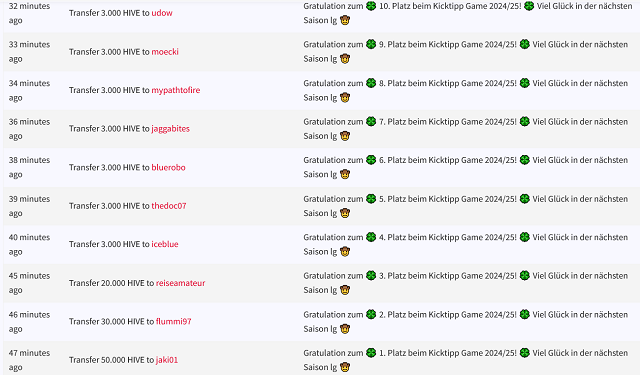Click clover emoji before '10. Platz'
640x375 pixels.
point(371,6)
